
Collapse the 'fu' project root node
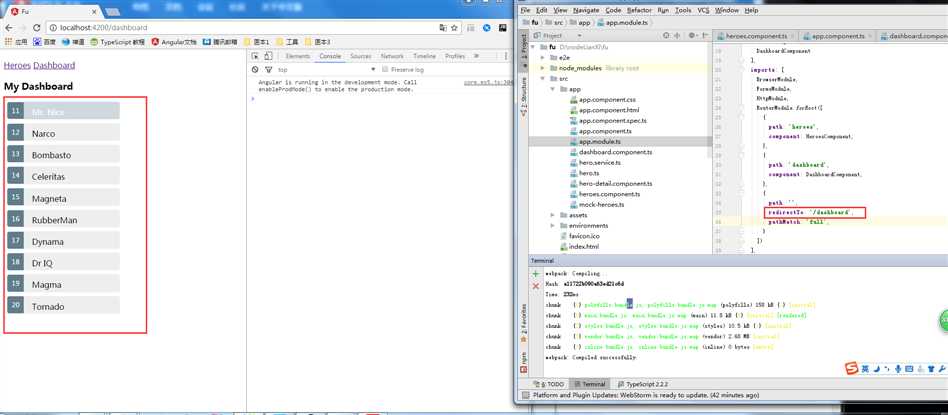pyautogui.click(x=533, y=47)
